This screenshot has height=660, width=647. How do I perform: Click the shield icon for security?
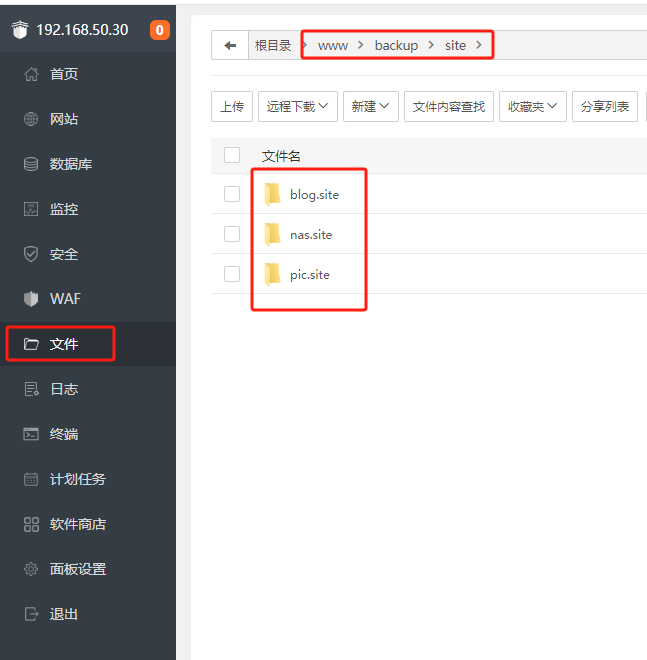pyautogui.click(x=31, y=254)
